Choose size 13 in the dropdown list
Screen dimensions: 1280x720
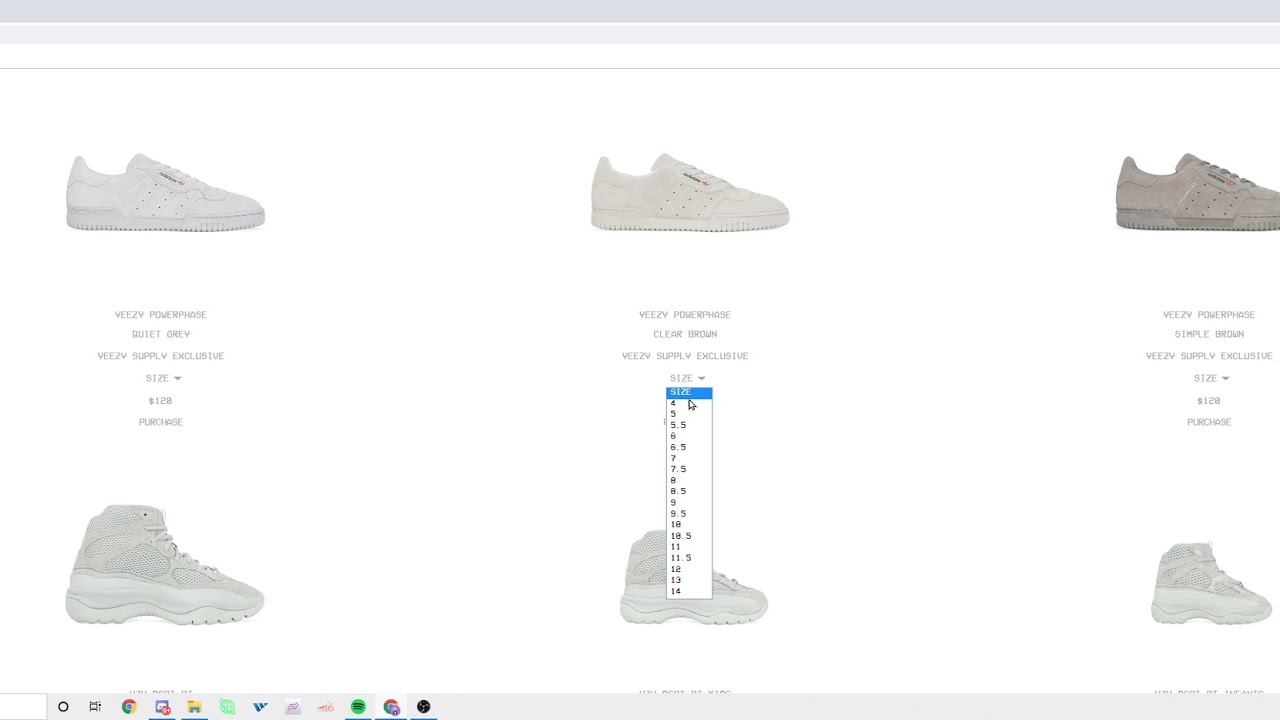click(689, 580)
